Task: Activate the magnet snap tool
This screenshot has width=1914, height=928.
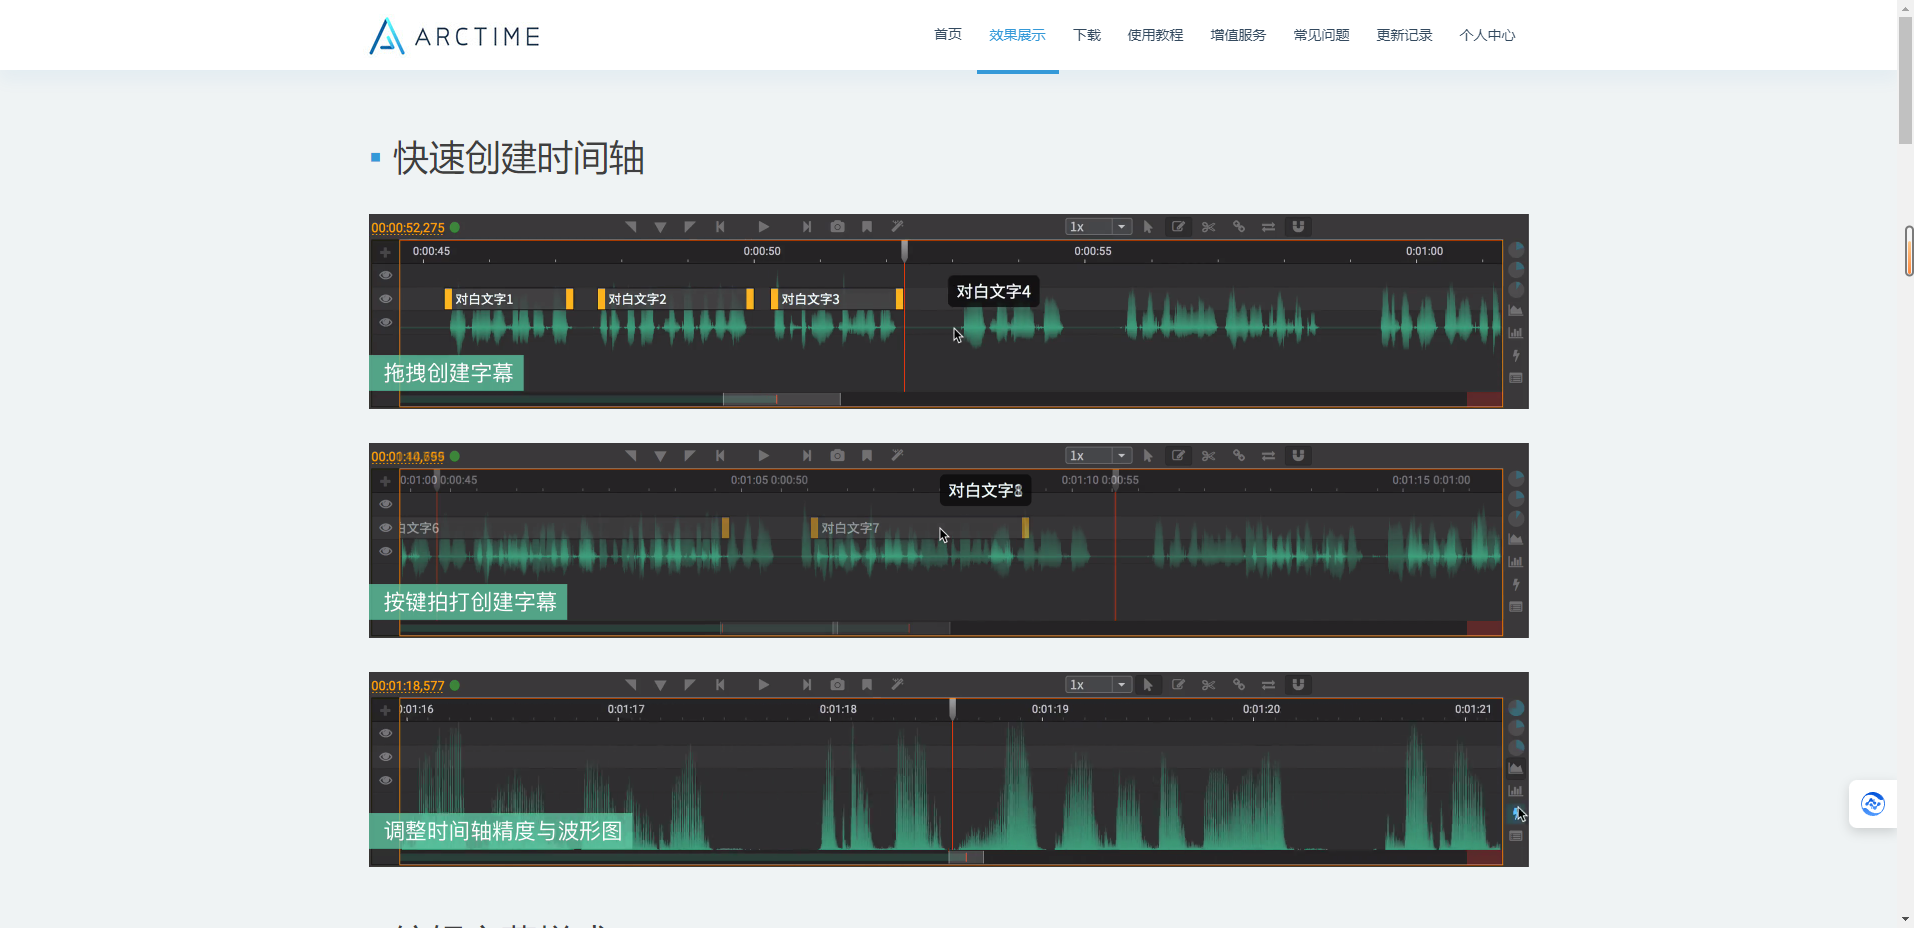Action: coord(1298,227)
